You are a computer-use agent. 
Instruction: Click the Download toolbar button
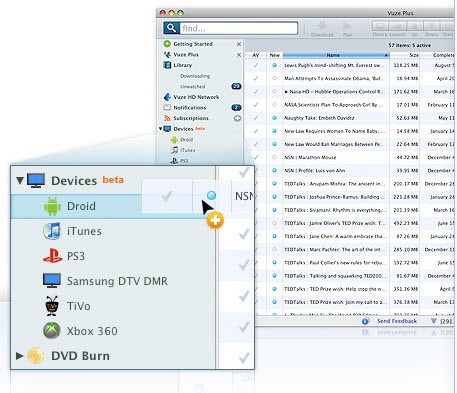pyautogui.click(x=322, y=29)
